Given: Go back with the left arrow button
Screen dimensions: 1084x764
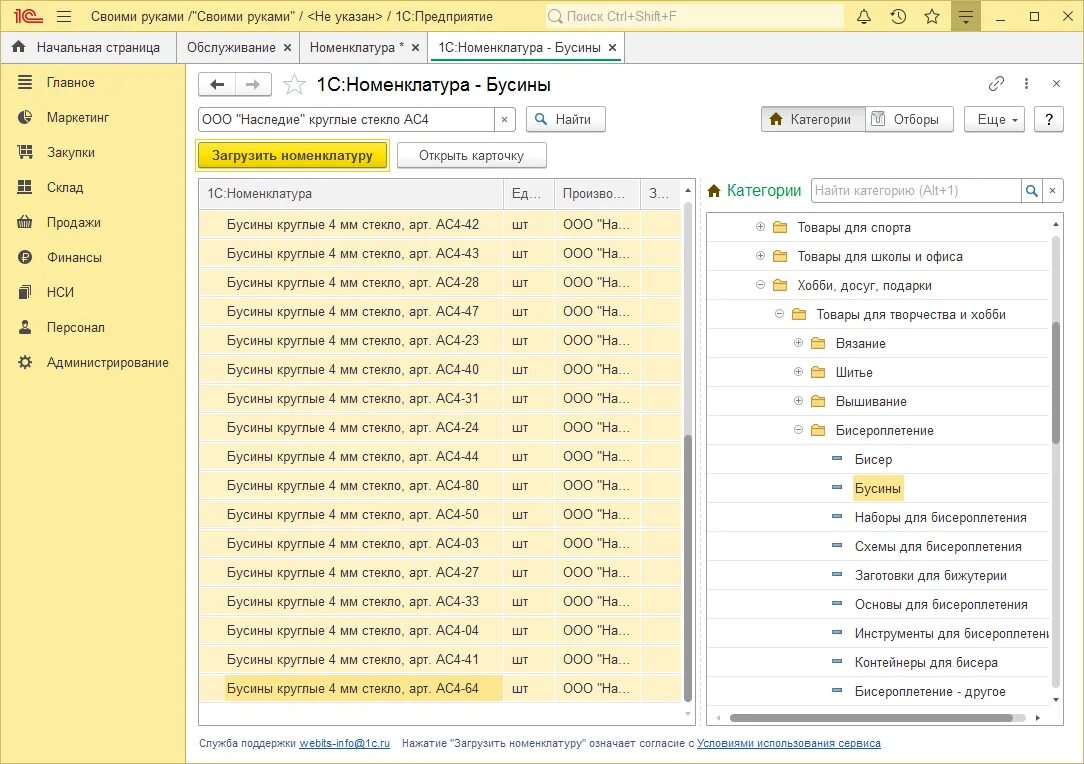Looking at the screenshot, I should (217, 84).
